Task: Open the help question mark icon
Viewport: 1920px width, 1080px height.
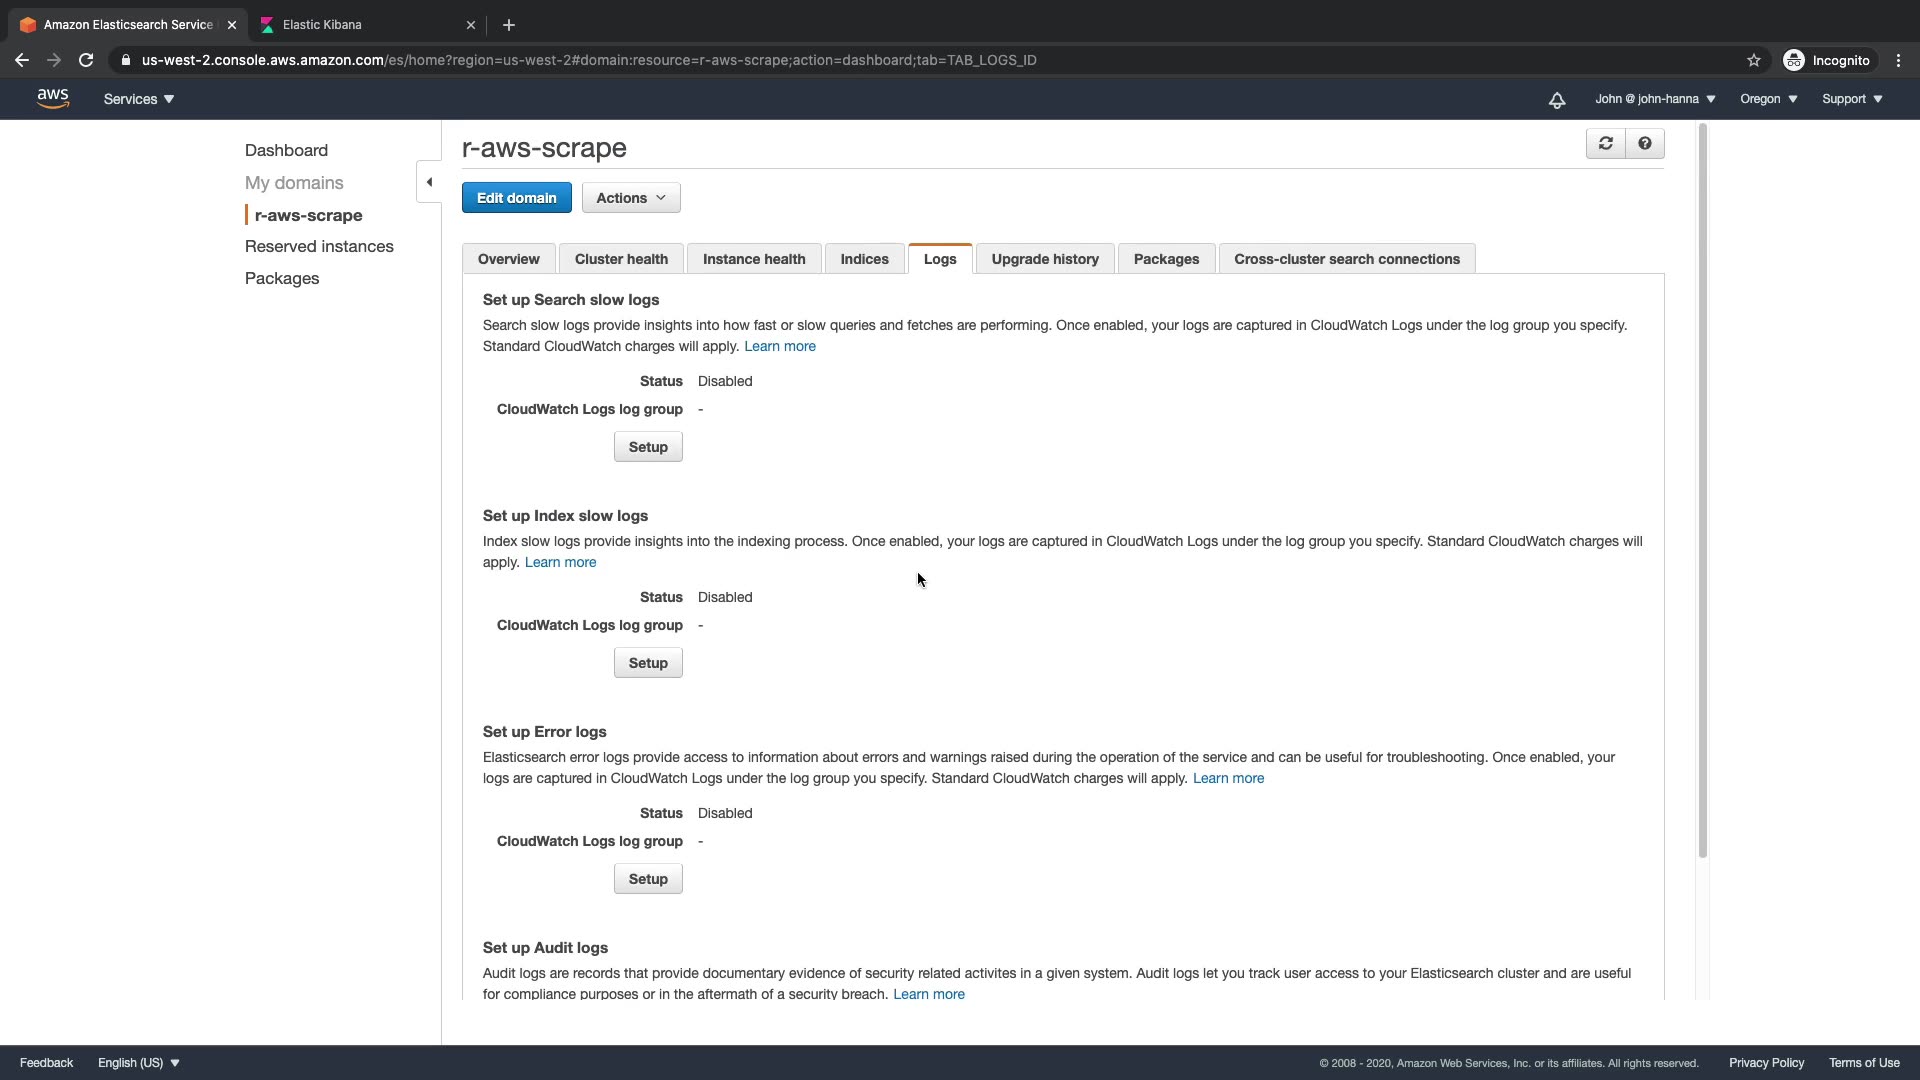Action: (1644, 144)
